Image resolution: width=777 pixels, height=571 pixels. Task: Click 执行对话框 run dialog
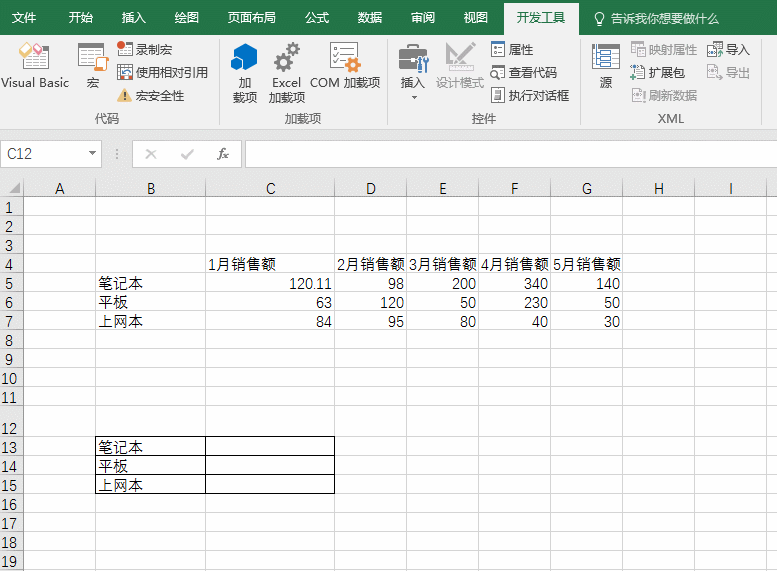pos(529,95)
